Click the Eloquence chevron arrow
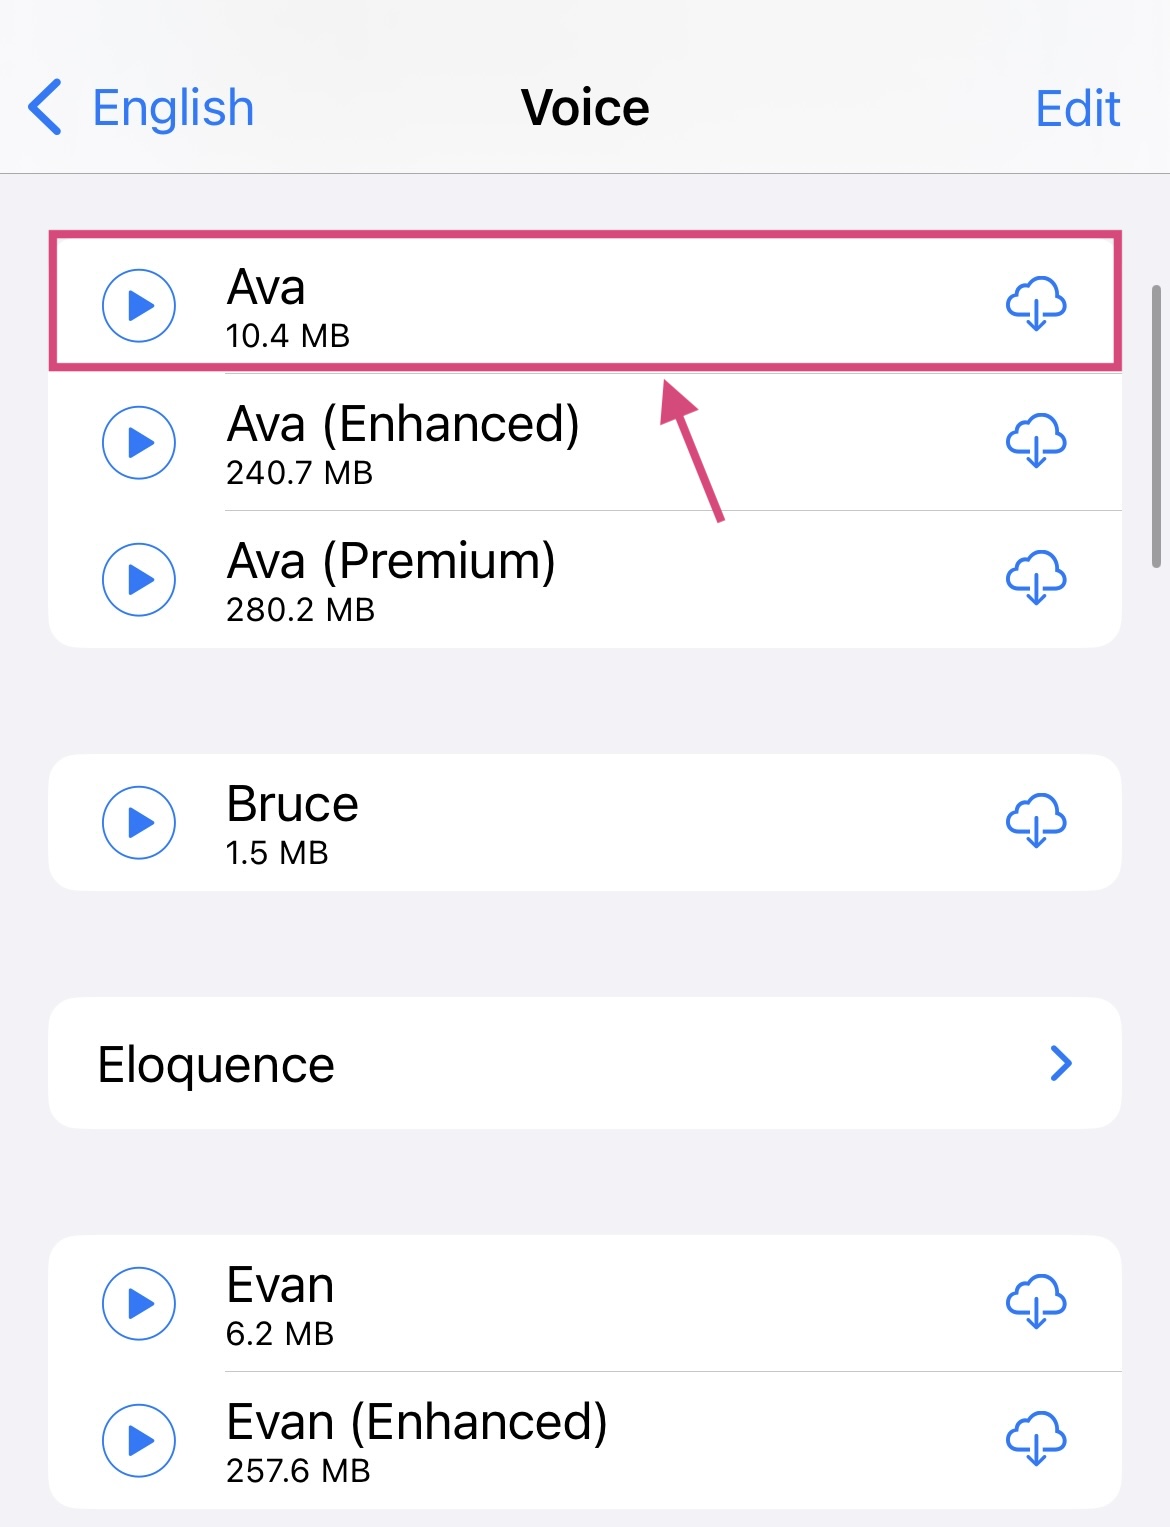This screenshot has width=1170, height=1527. 1061,1063
